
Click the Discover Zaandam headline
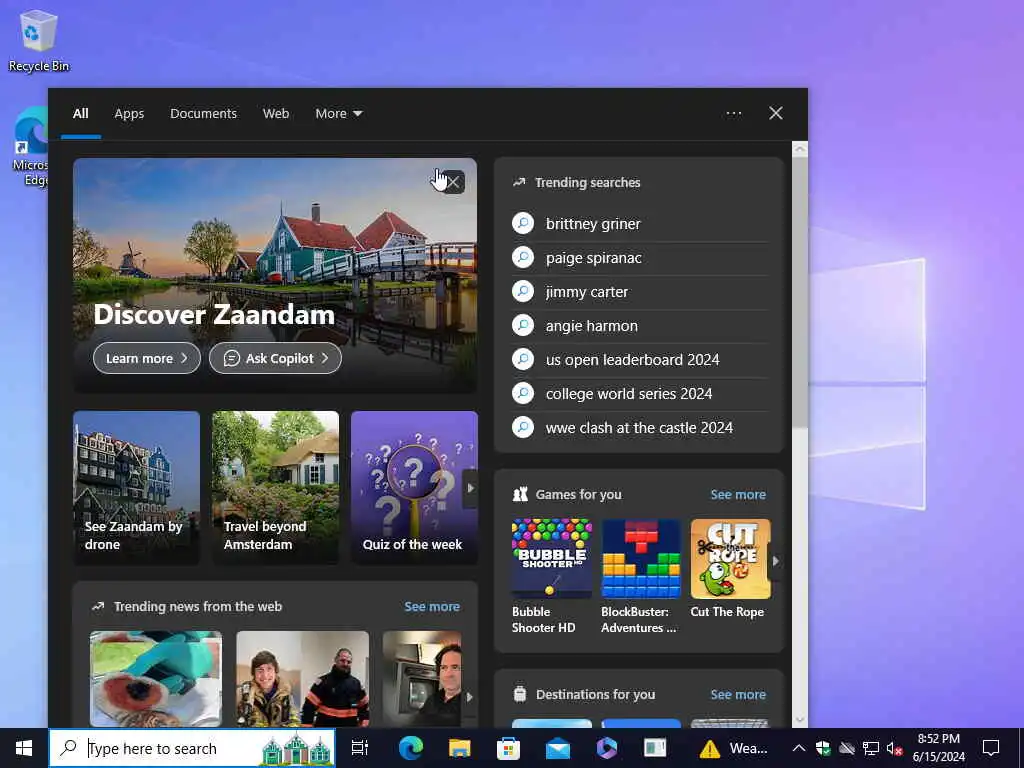pos(214,315)
